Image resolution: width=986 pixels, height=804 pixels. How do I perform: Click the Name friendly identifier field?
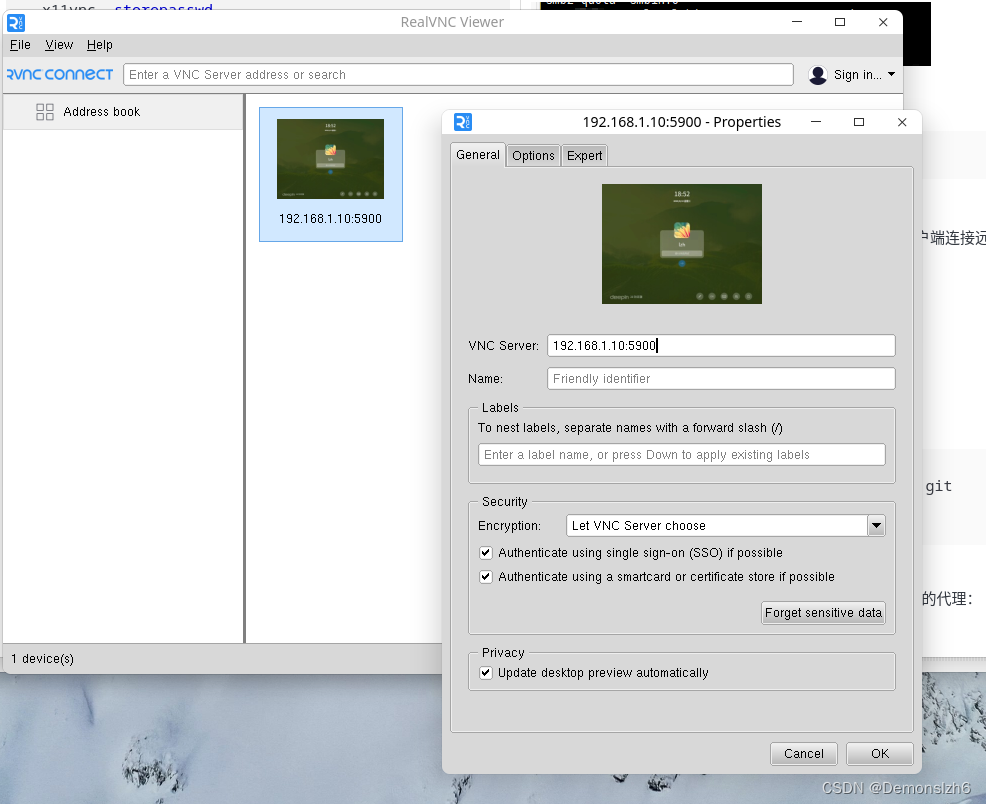click(x=721, y=378)
